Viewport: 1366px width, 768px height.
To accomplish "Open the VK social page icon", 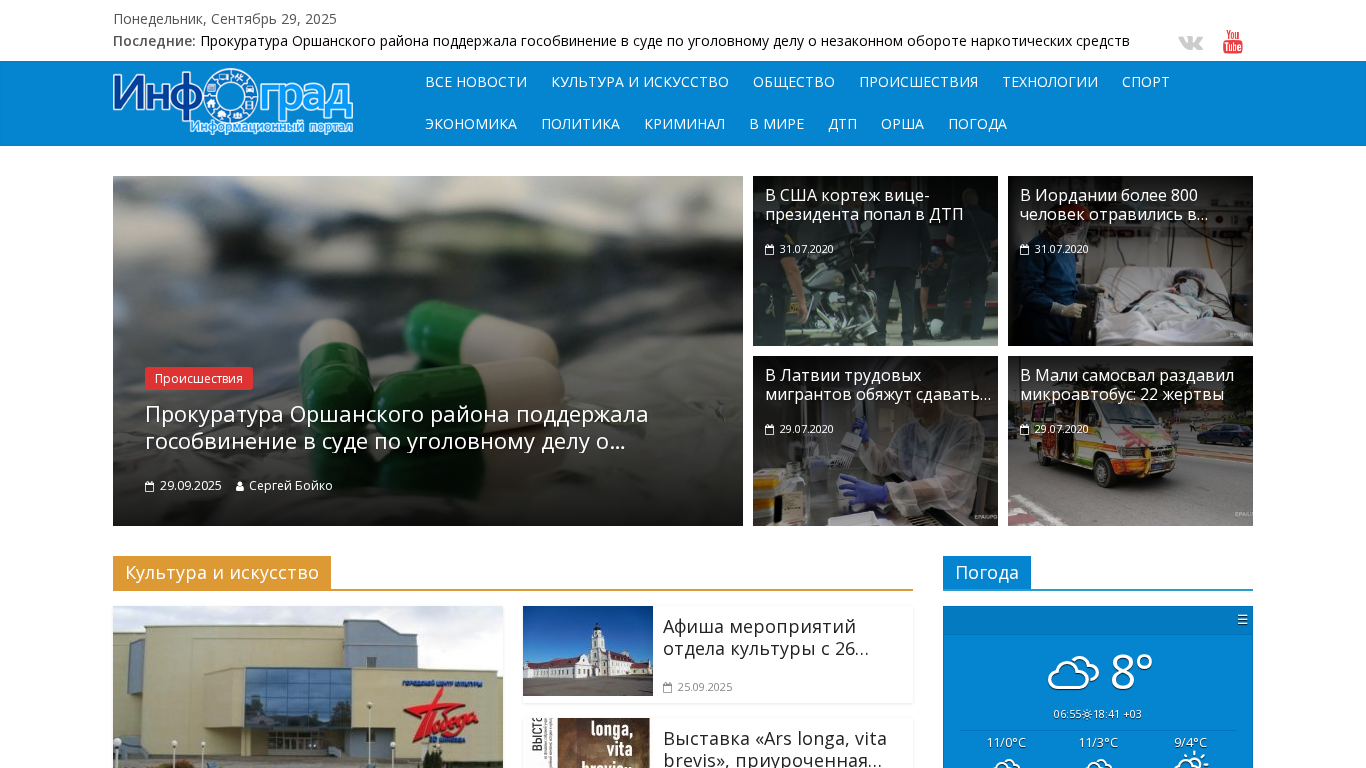I will [1190, 43].
